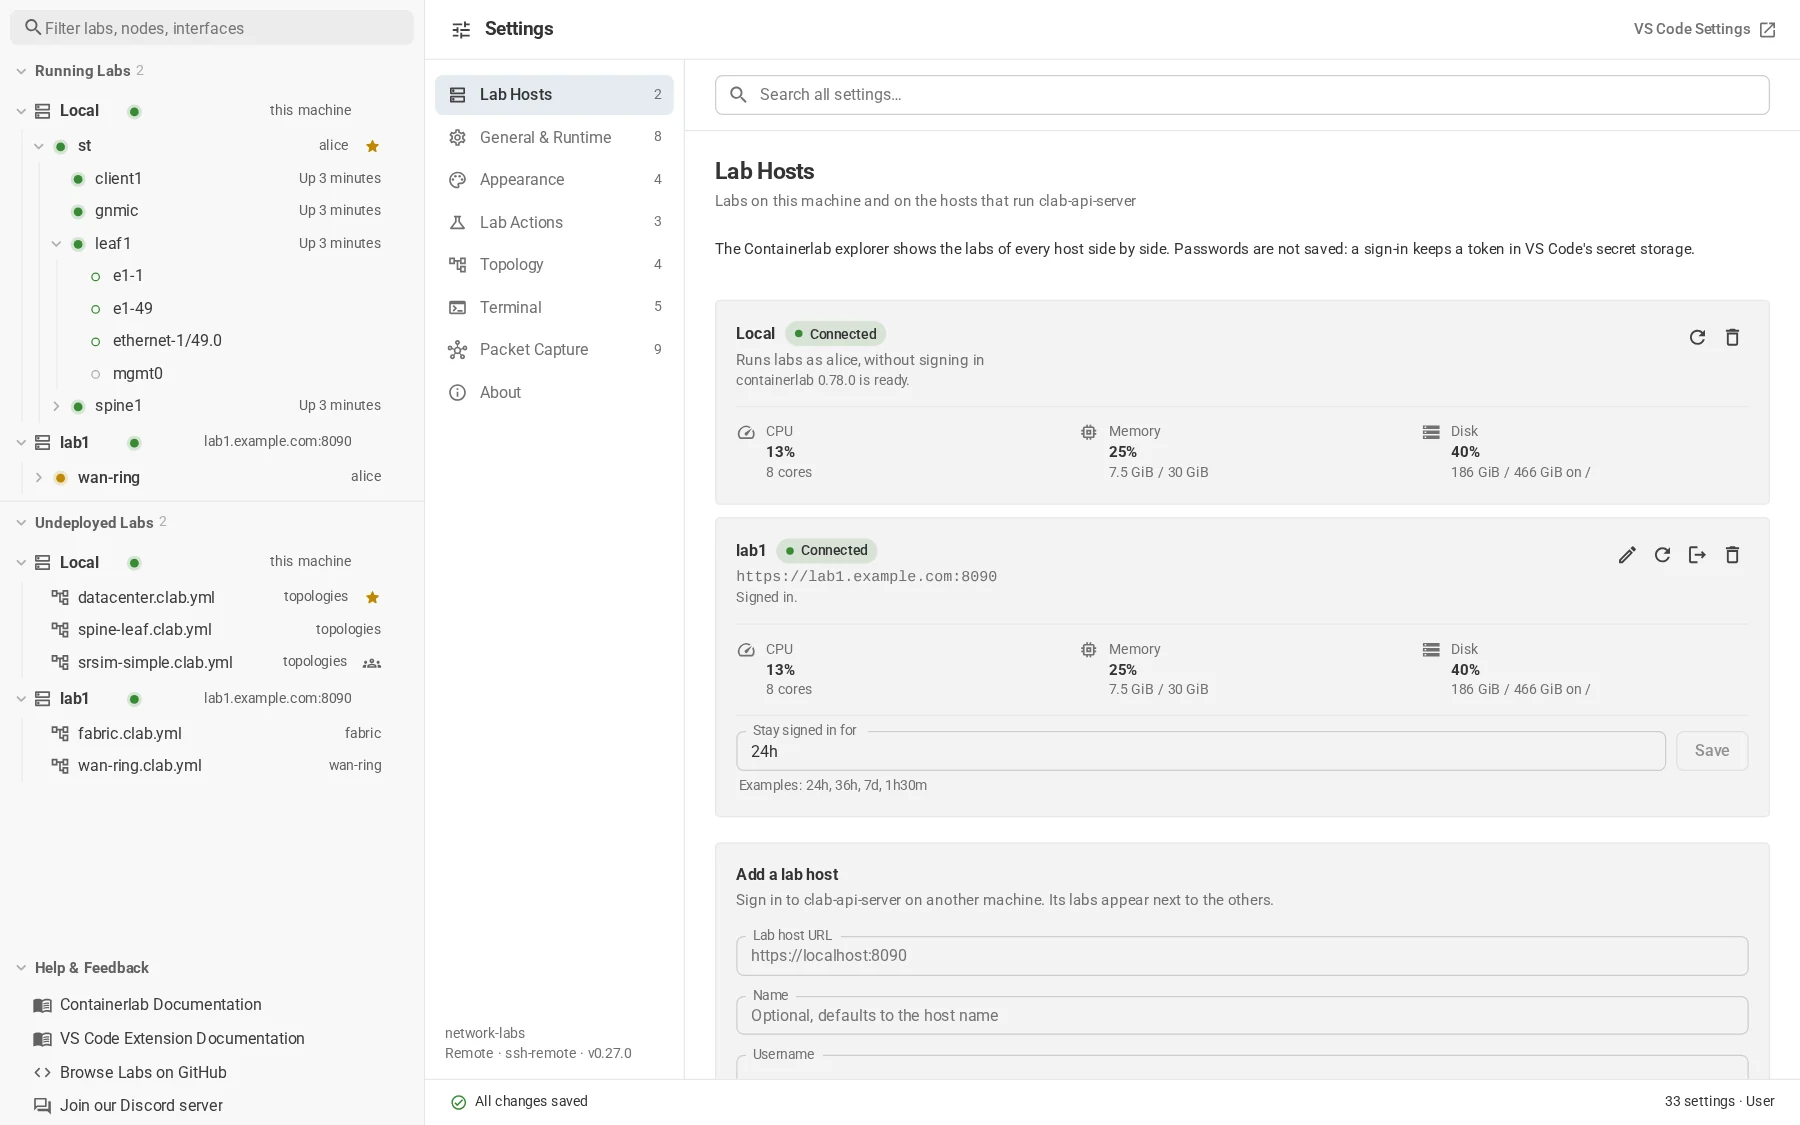The width and height of the screenshot is (1800, 1125).
Task: Switch to Appearance settings
Action: (x=554, y=180)
